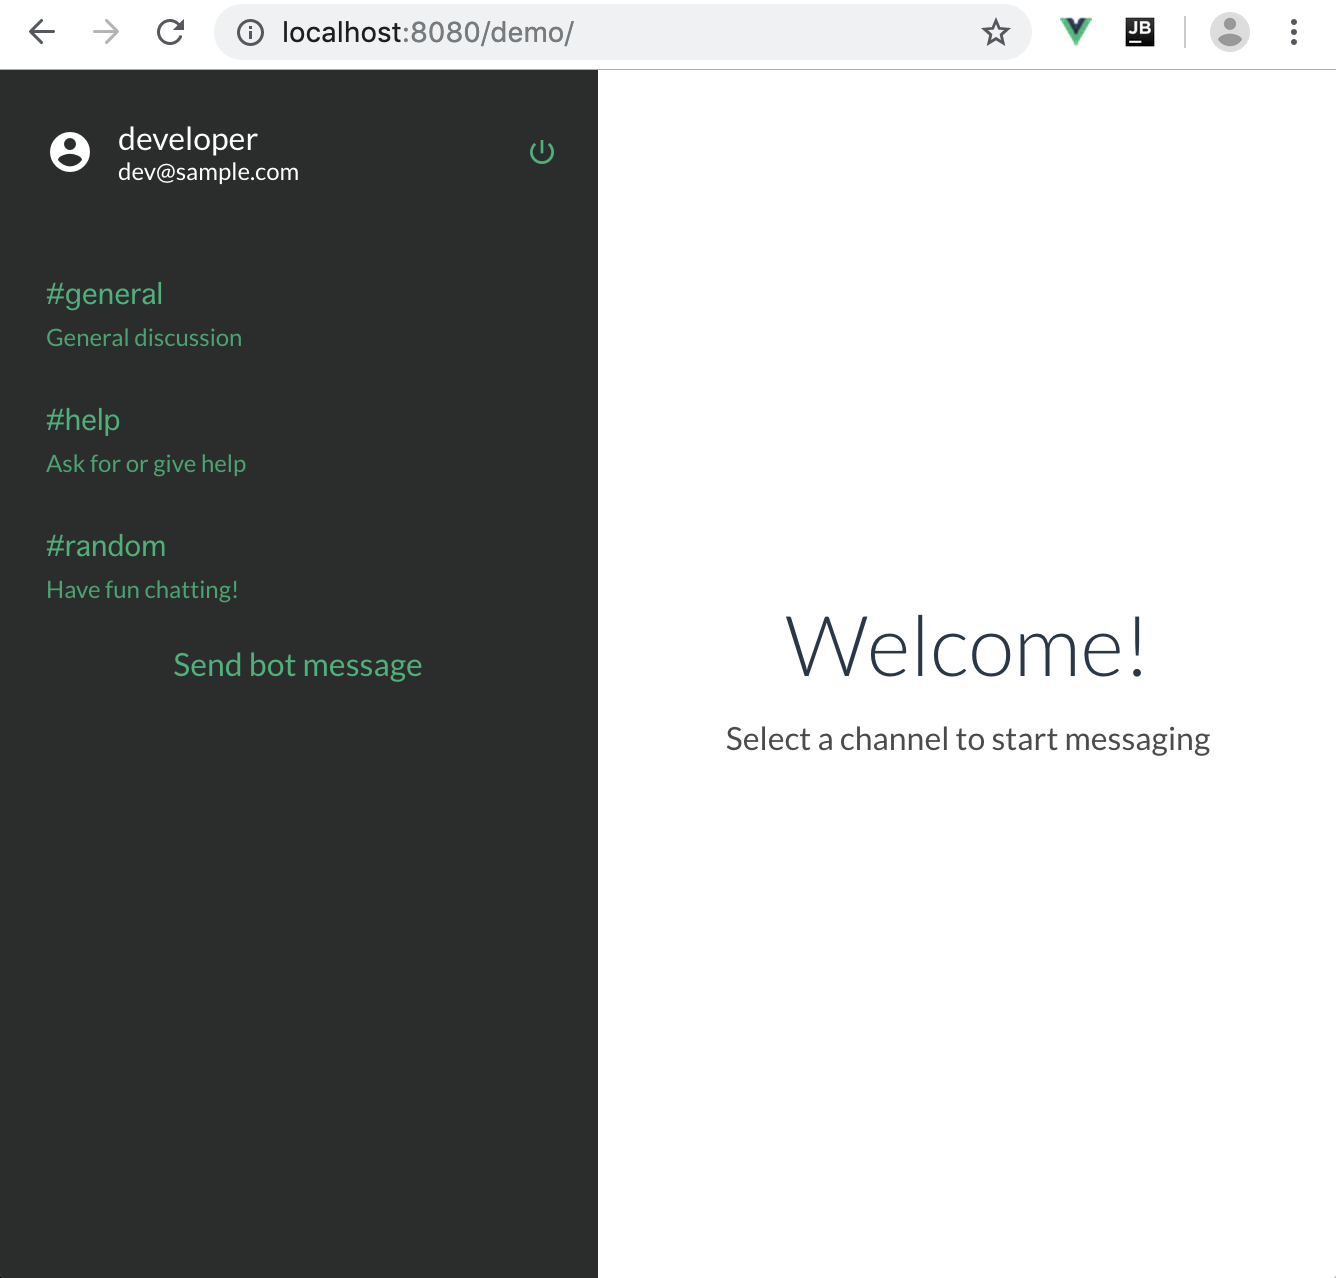
Task: Open the Chrome three-dot menu
Action: point(1294,32)
